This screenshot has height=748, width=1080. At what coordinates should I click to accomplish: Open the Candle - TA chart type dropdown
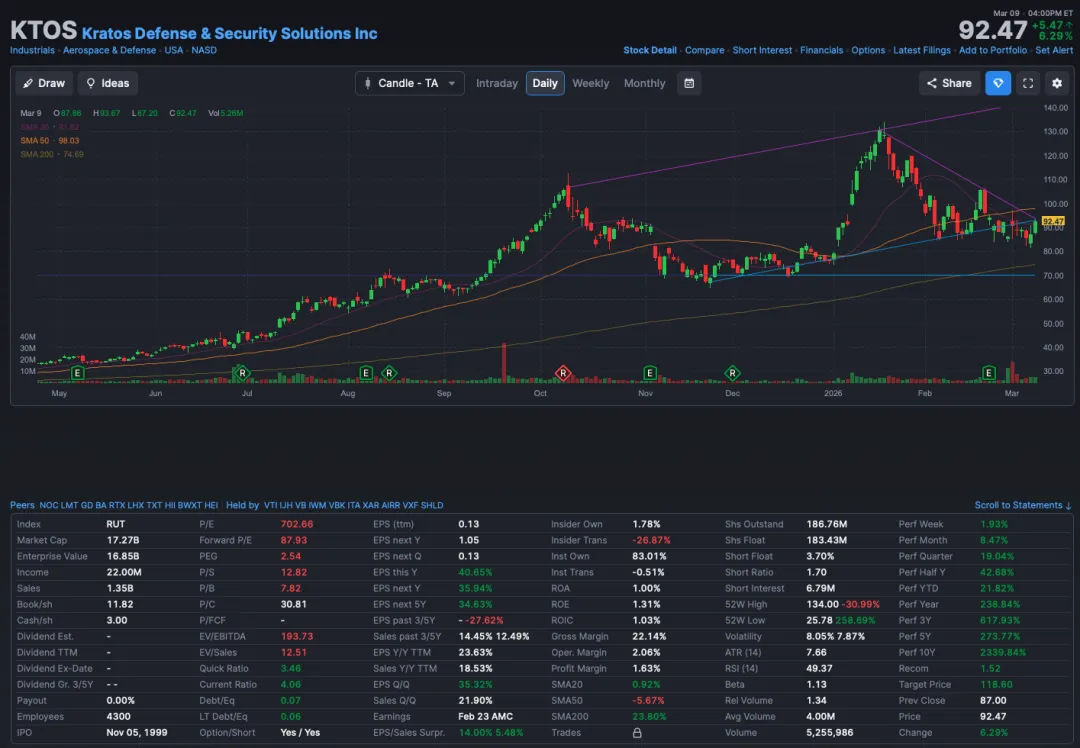[x=410, y=83]
